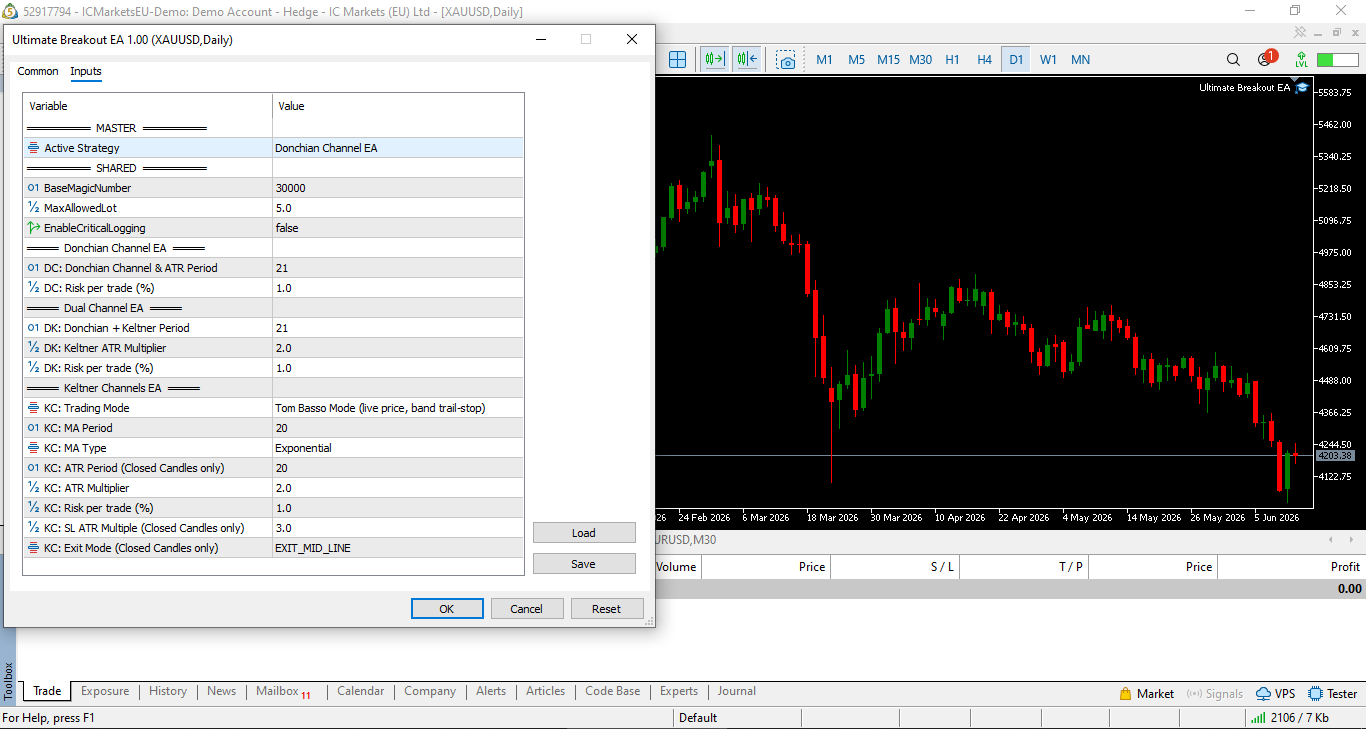Toggle chart auto scroll to end
This screenshot has width=1366, height=729.
(x=714, y=60)
